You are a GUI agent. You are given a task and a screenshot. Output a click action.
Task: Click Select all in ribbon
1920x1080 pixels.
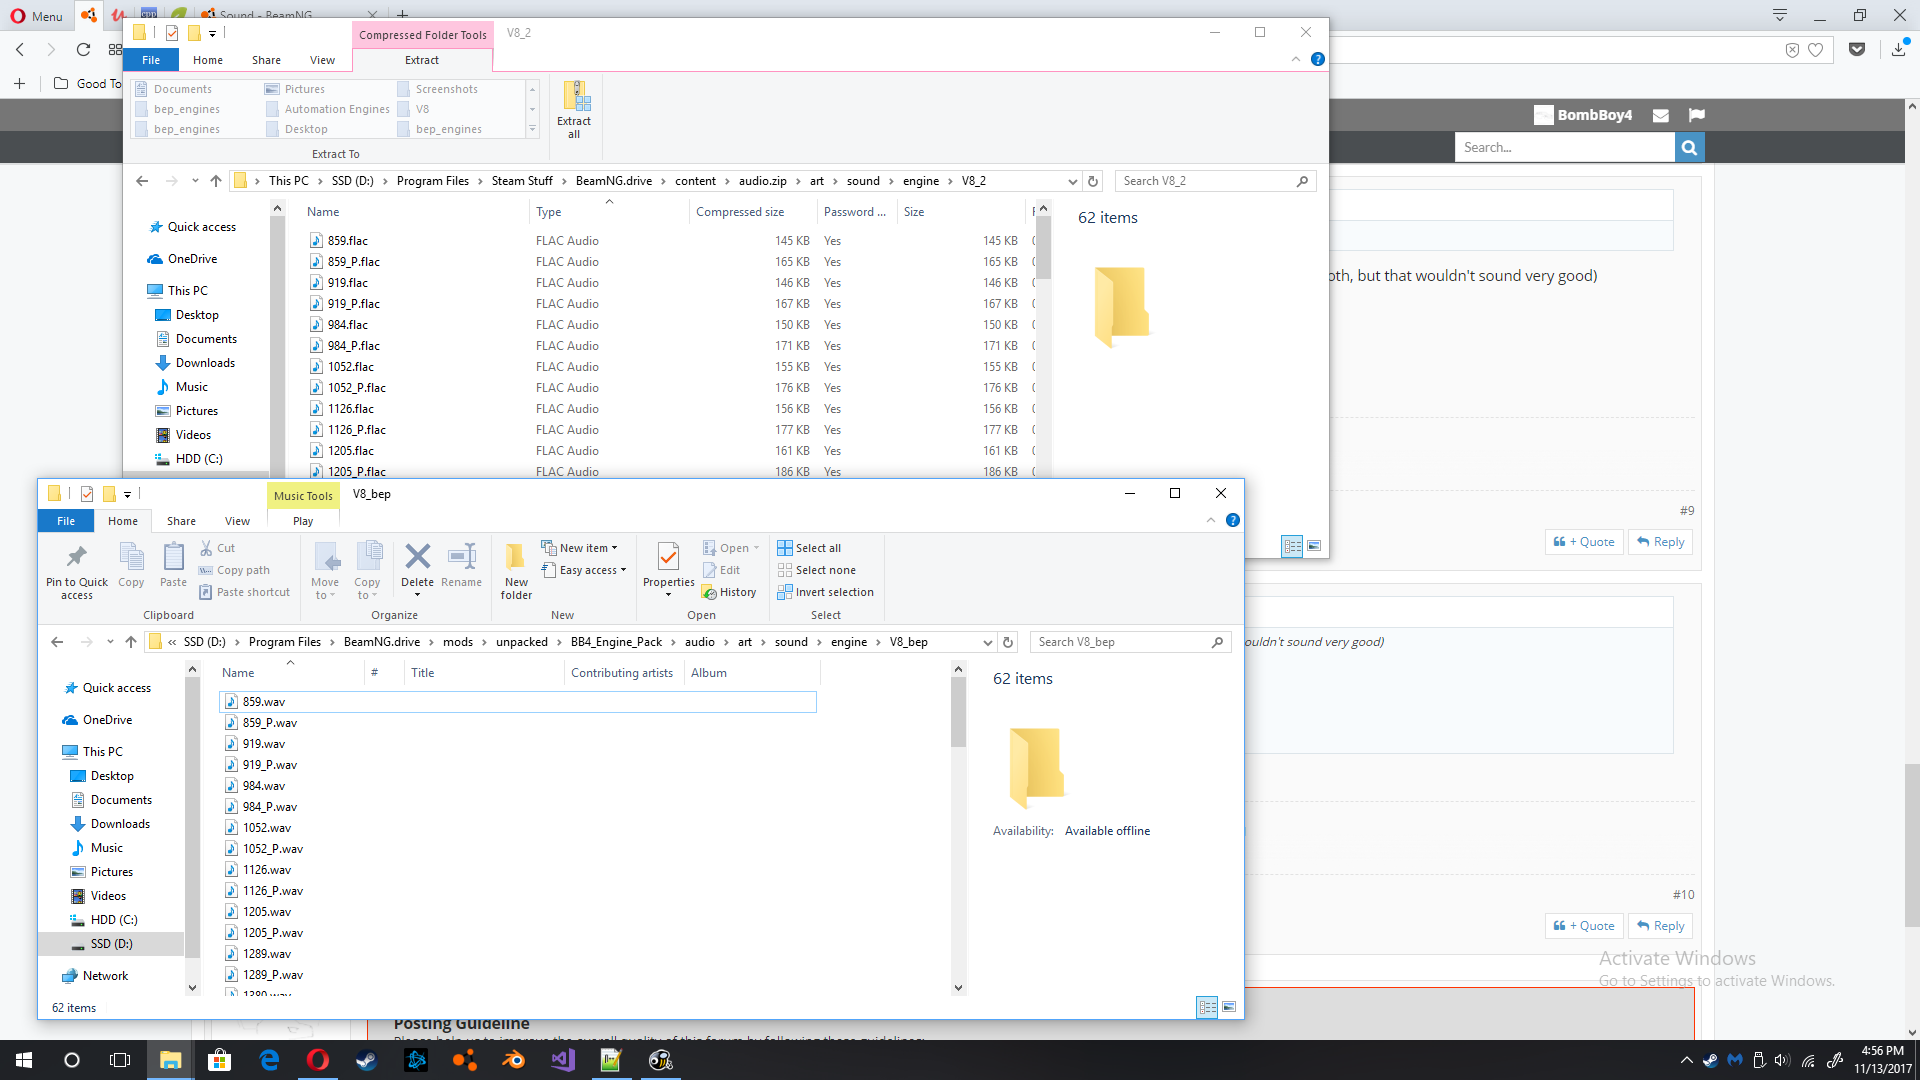tap(810, 548)
